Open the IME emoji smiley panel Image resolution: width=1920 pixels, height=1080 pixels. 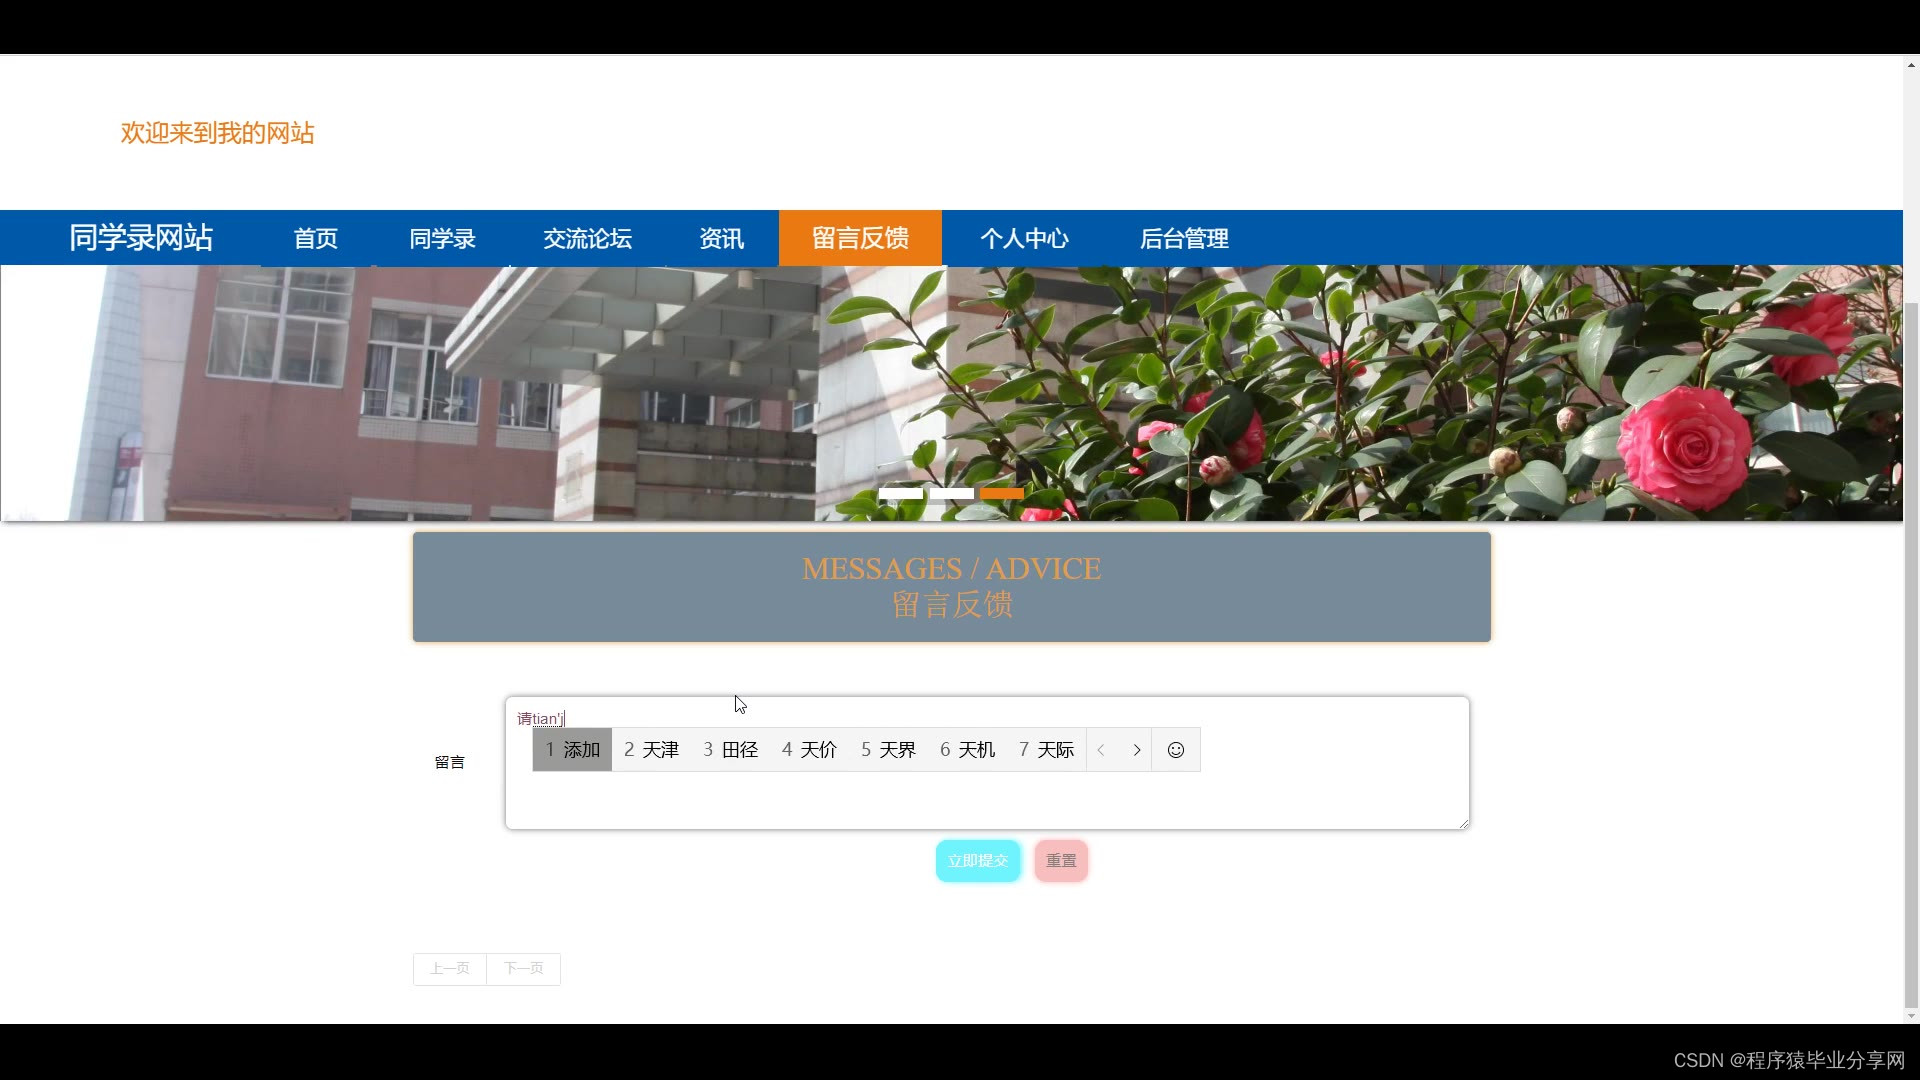point(1176,750)
